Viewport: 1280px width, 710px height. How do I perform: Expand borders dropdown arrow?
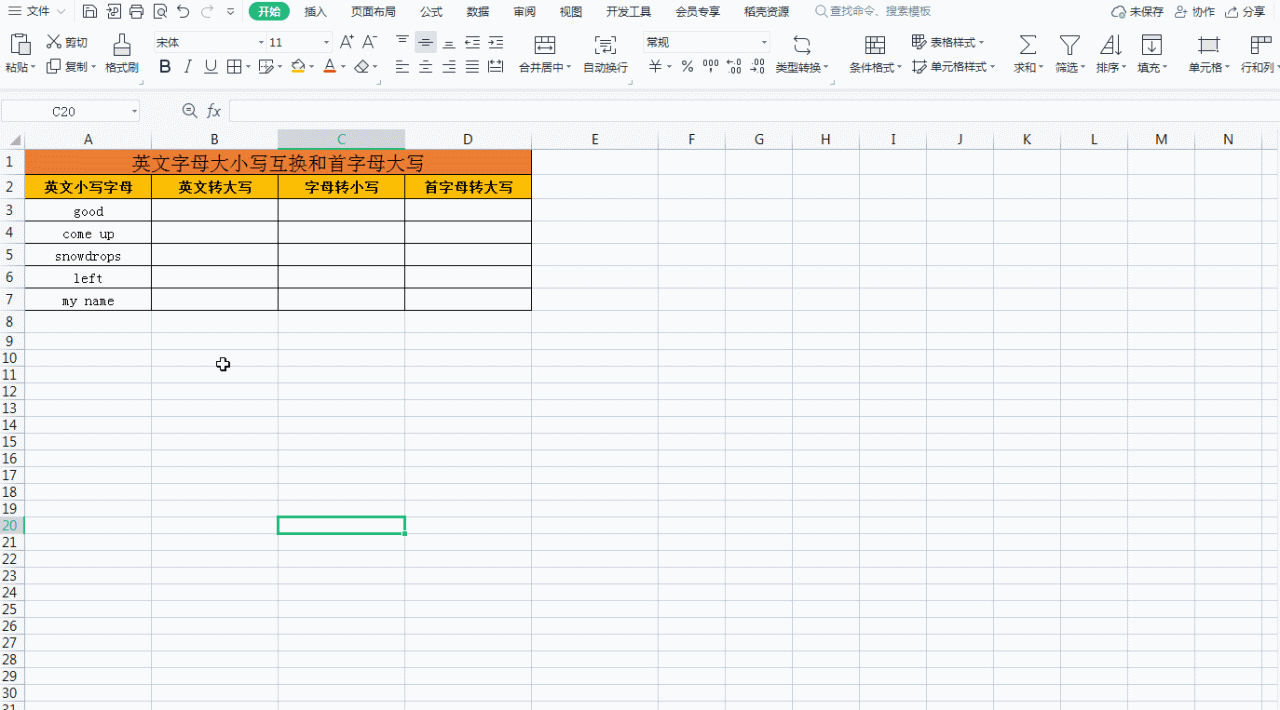coord(249,67)
